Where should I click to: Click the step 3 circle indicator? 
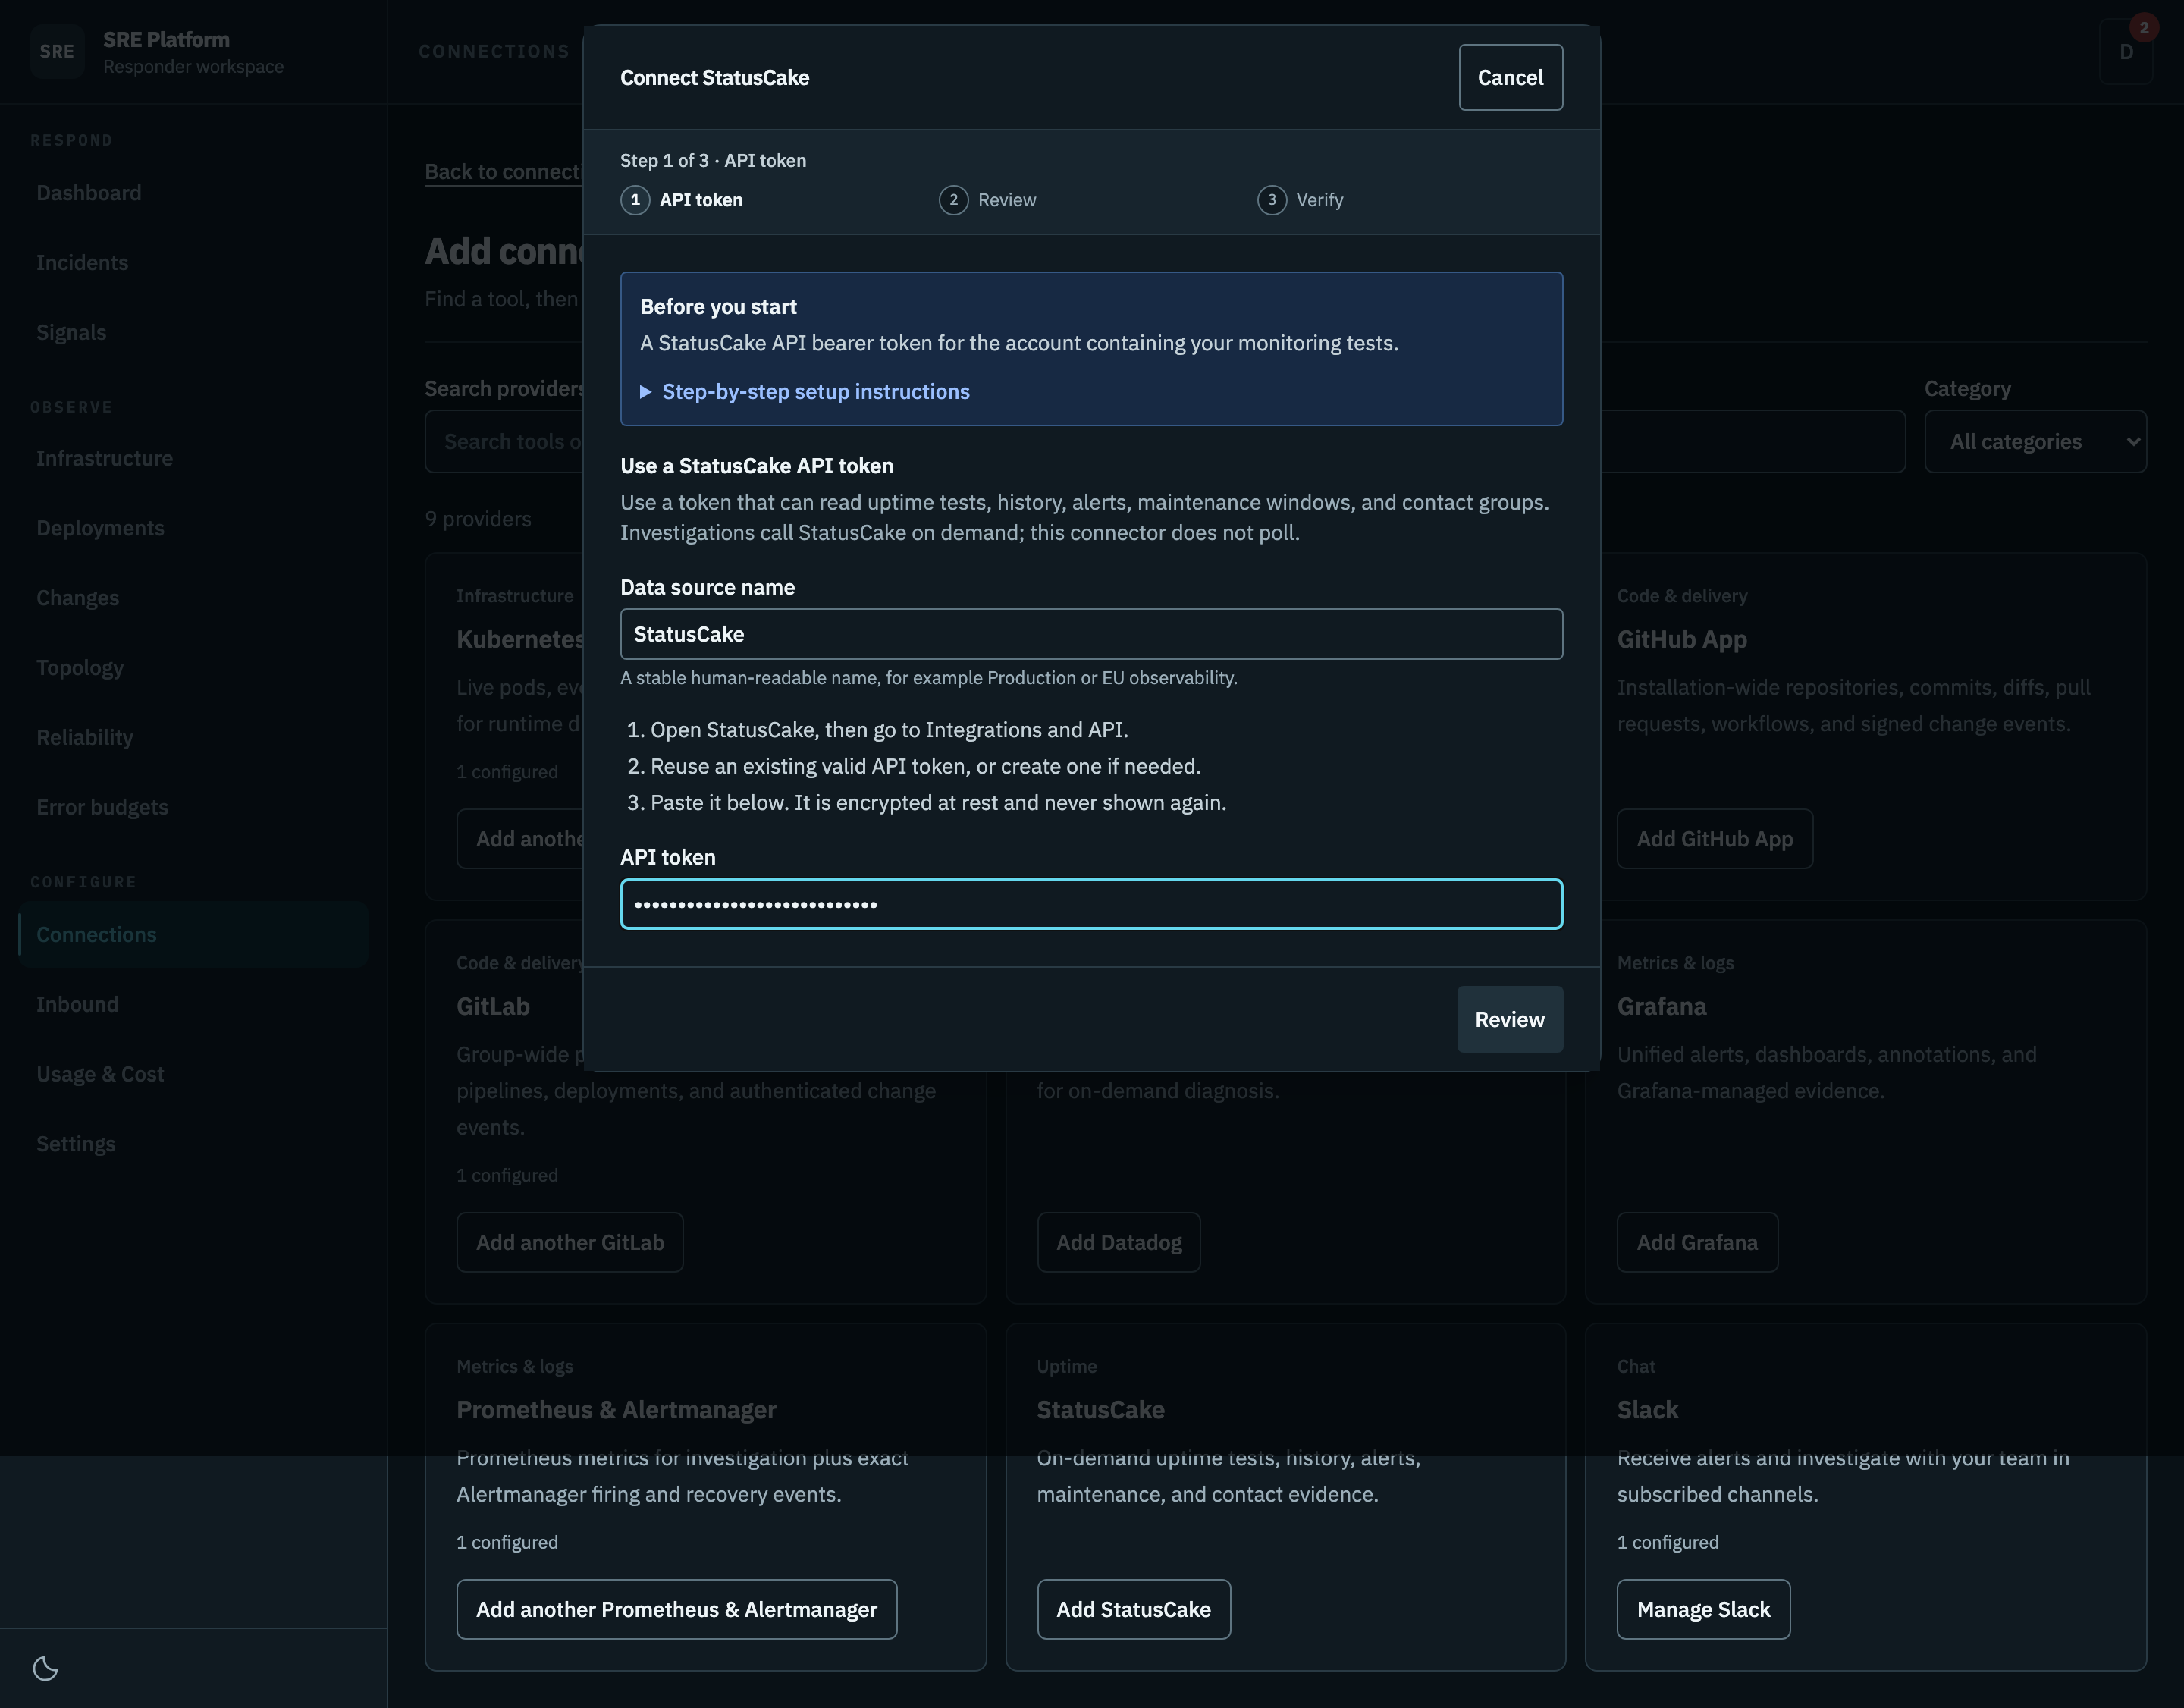(x=1271, y=200)
